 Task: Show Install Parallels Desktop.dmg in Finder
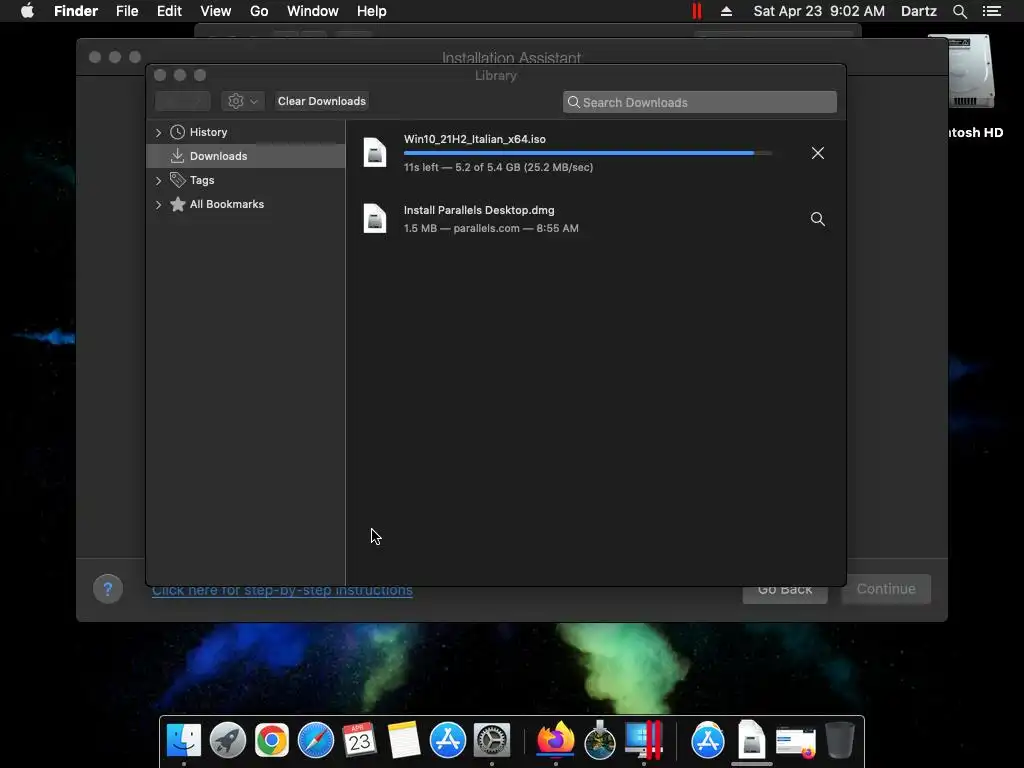point(818,219)
